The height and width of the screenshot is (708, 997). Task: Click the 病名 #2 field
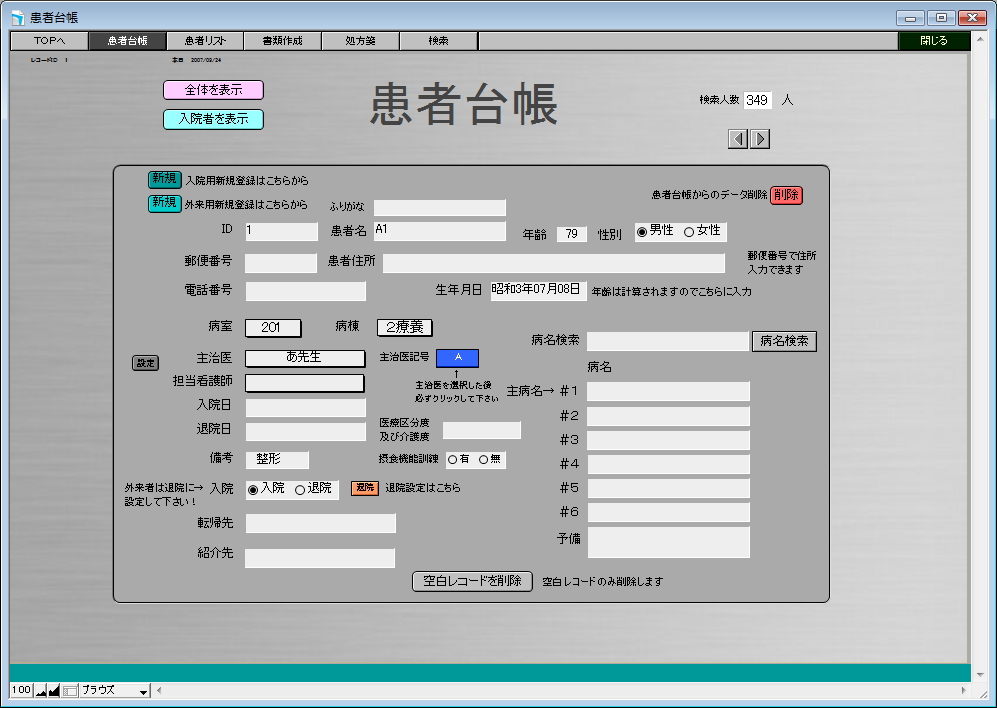(x=668, y=416)
